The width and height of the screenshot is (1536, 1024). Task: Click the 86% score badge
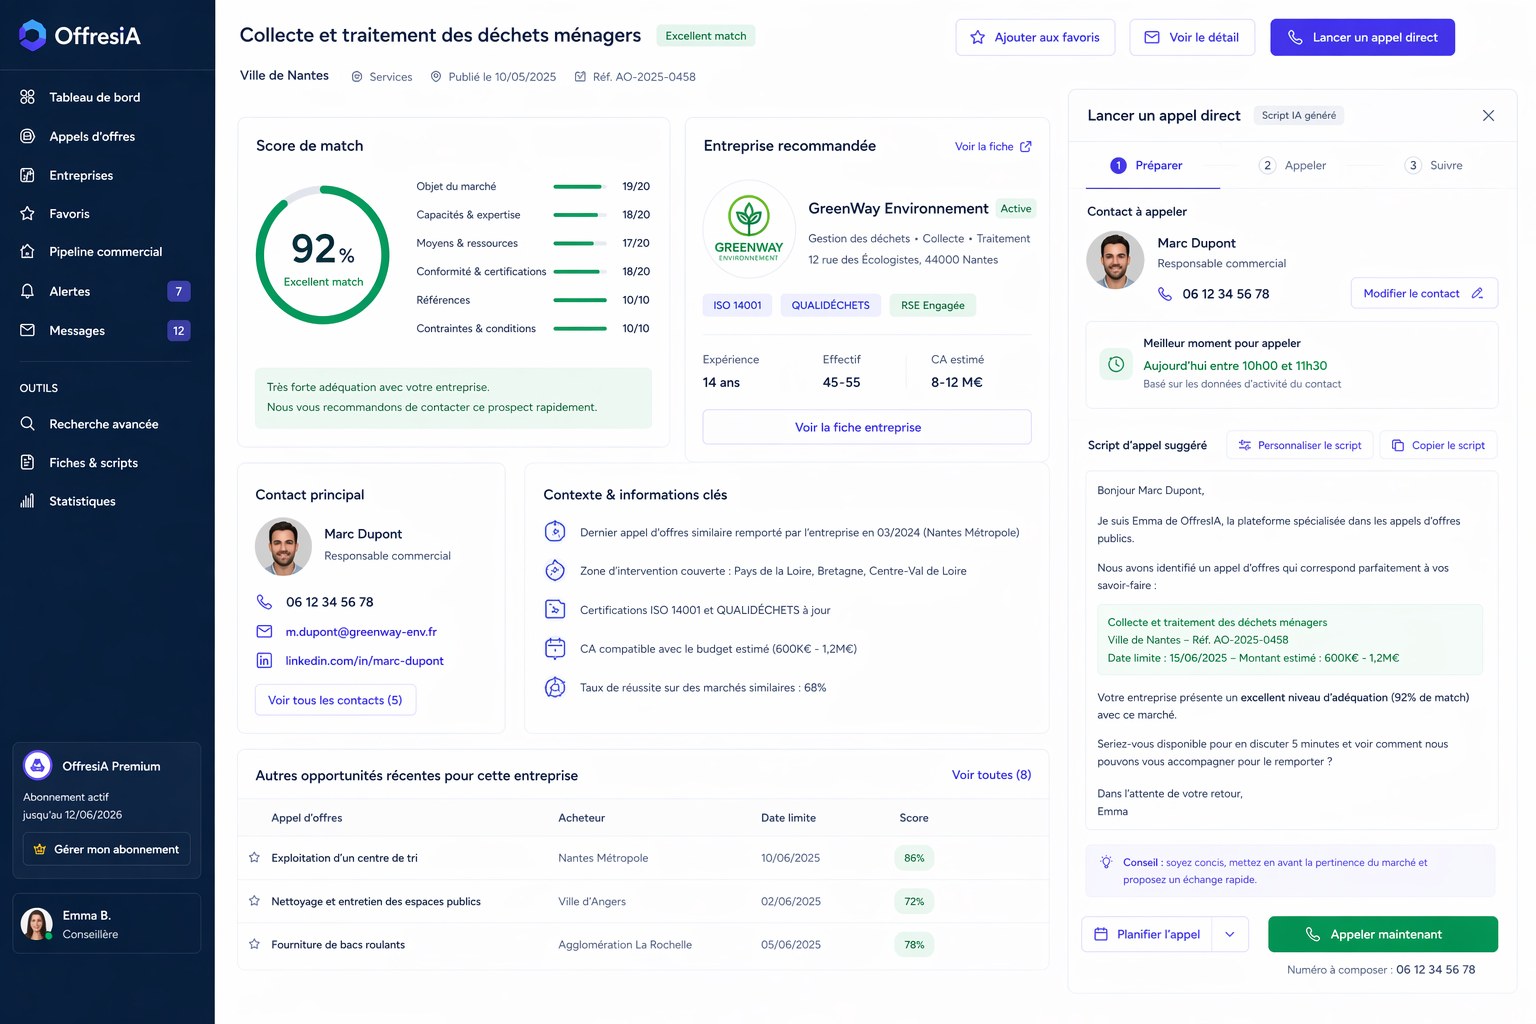click(x=914, y=858)
